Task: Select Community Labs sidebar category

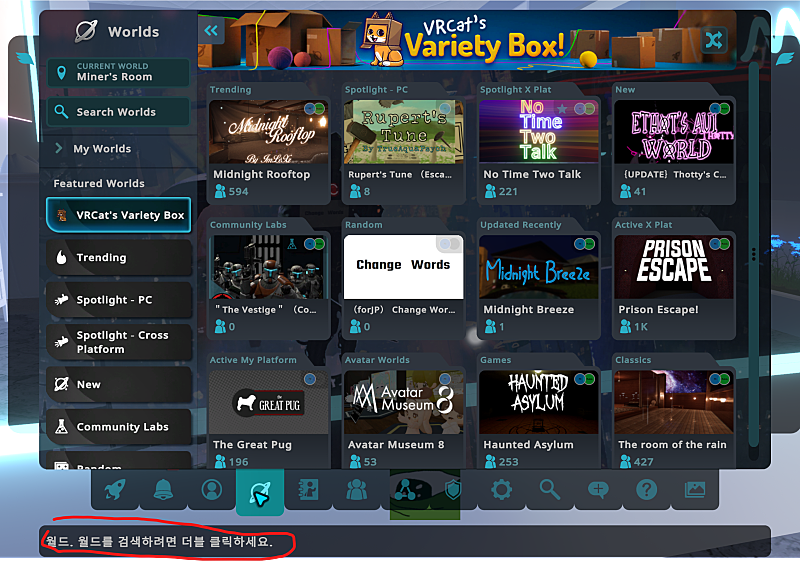Action: click(x=118, y=427)
